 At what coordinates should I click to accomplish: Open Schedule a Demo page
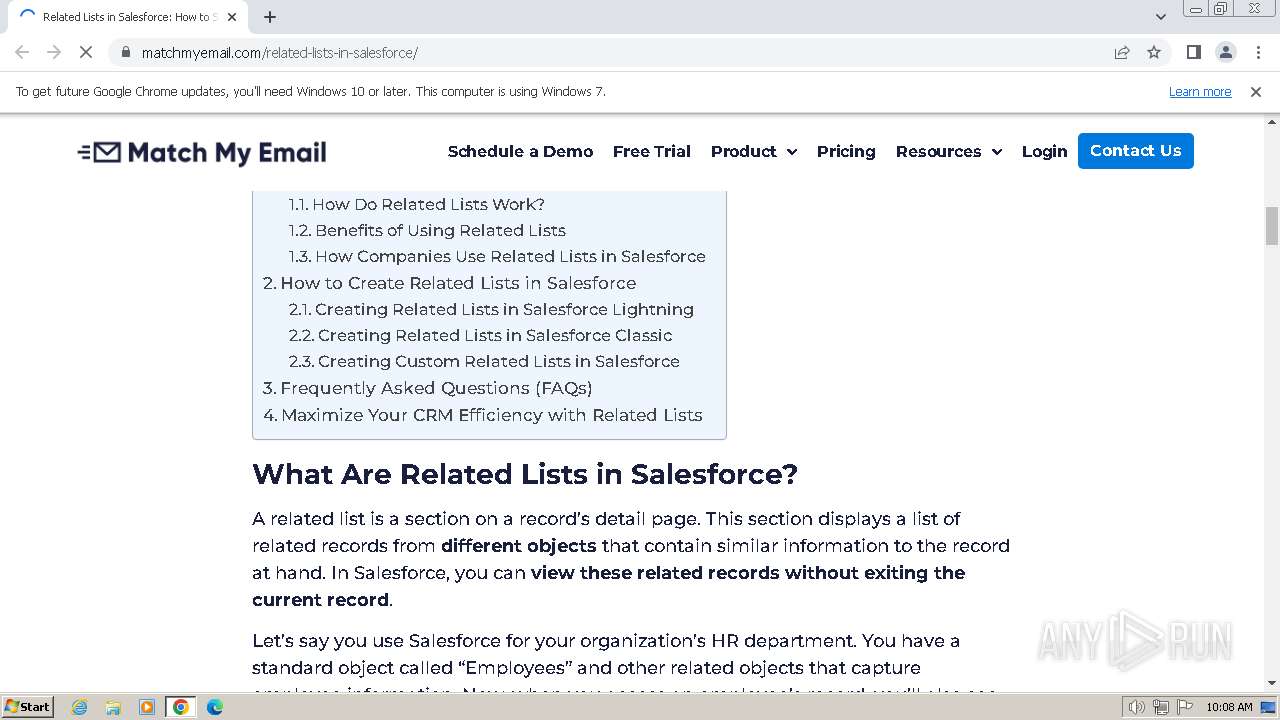(520, 151)
